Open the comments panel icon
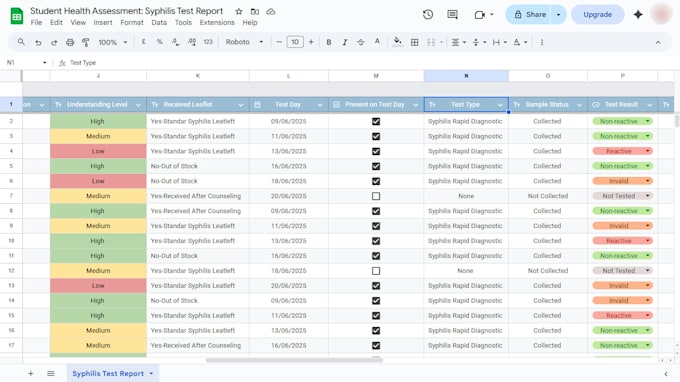 [452, 14]
